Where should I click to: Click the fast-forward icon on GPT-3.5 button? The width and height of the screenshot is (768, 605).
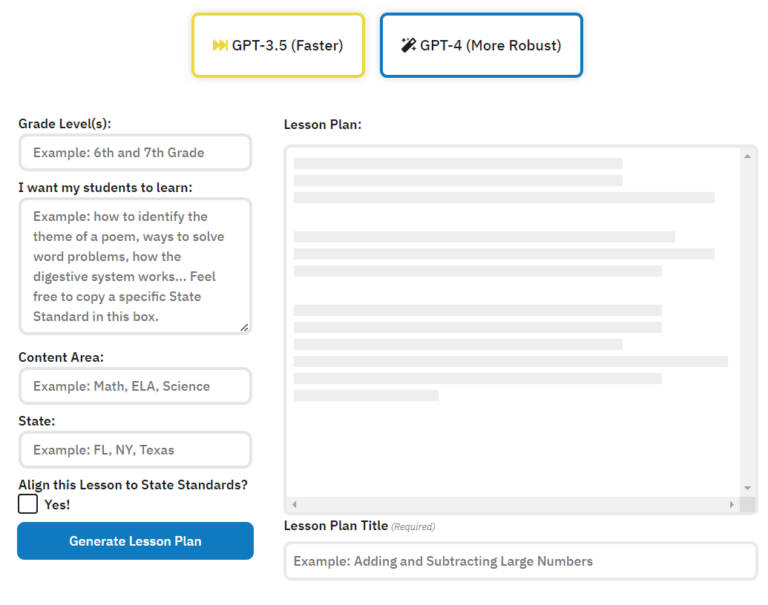pyautogui.click(x=220, y=46)
